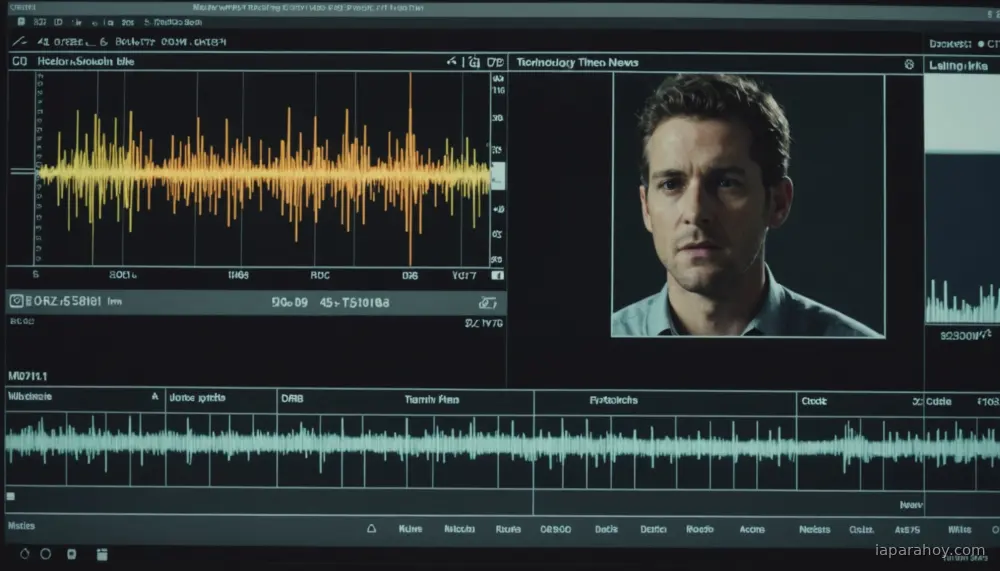Click the 'Nelsts' button in bottom bar
1000x571 pixels.
pos(814,530)
